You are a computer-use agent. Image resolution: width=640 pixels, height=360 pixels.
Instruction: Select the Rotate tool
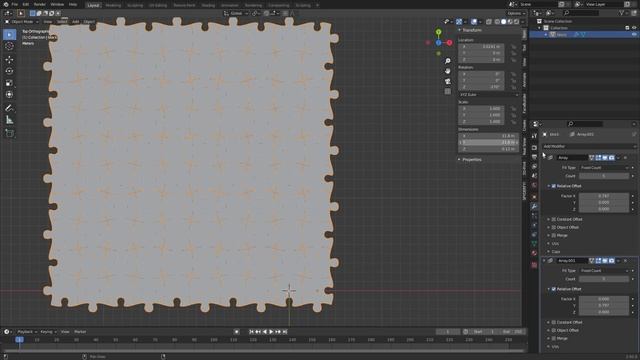(x=9, y=71)
